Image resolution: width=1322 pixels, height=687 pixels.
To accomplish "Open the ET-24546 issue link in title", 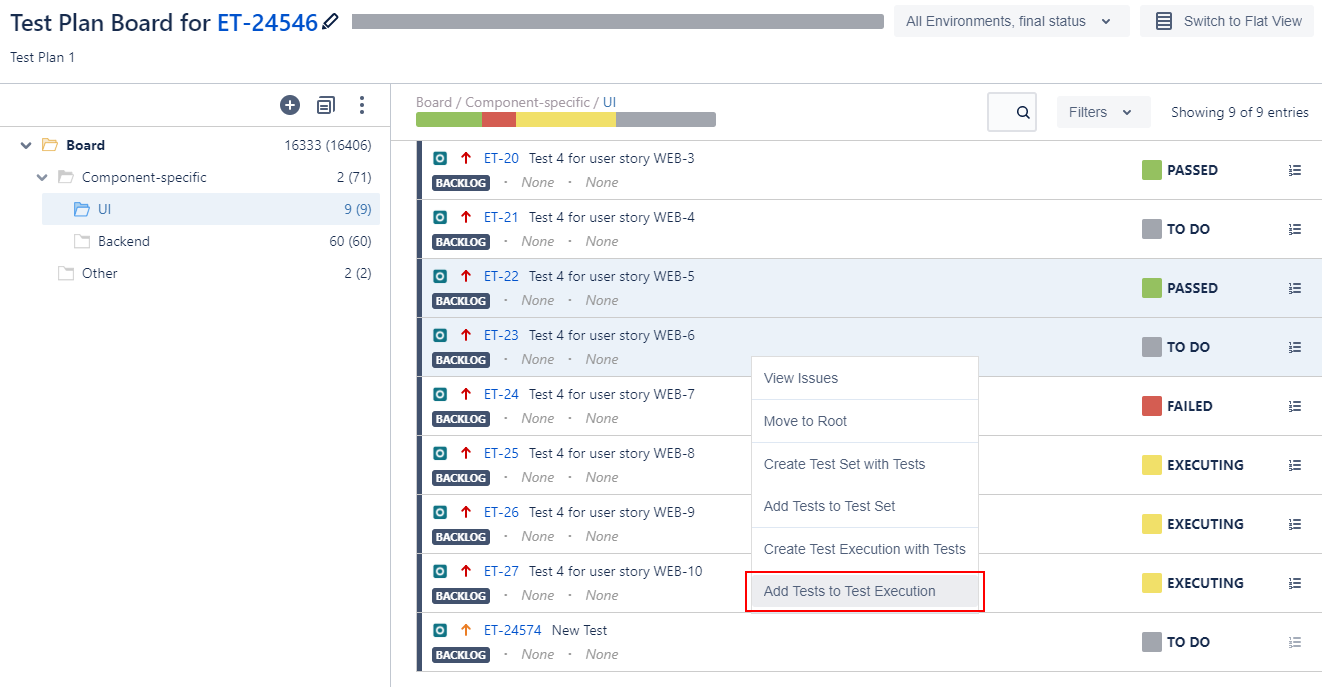I will [x=267, y=22].
